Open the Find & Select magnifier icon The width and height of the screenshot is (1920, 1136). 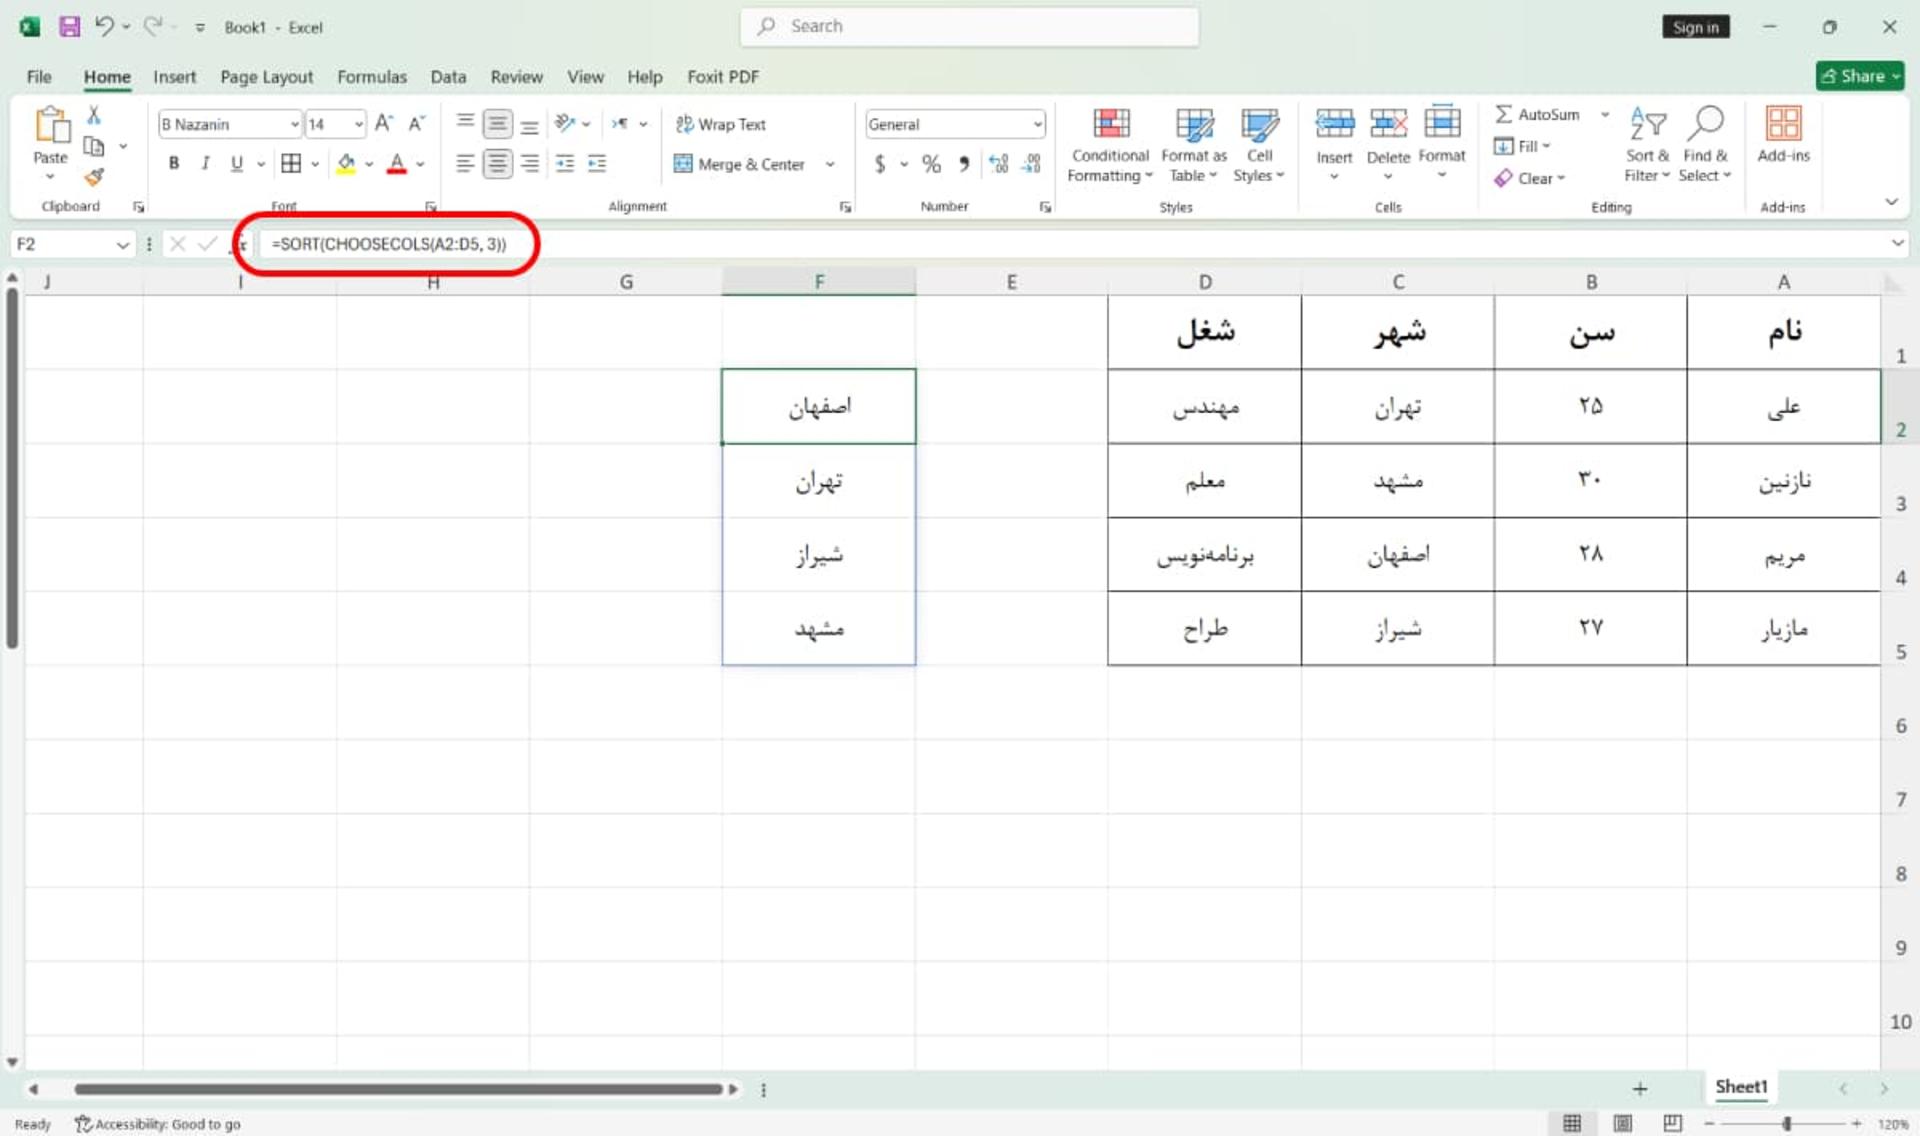click(x=1705, y=124)
